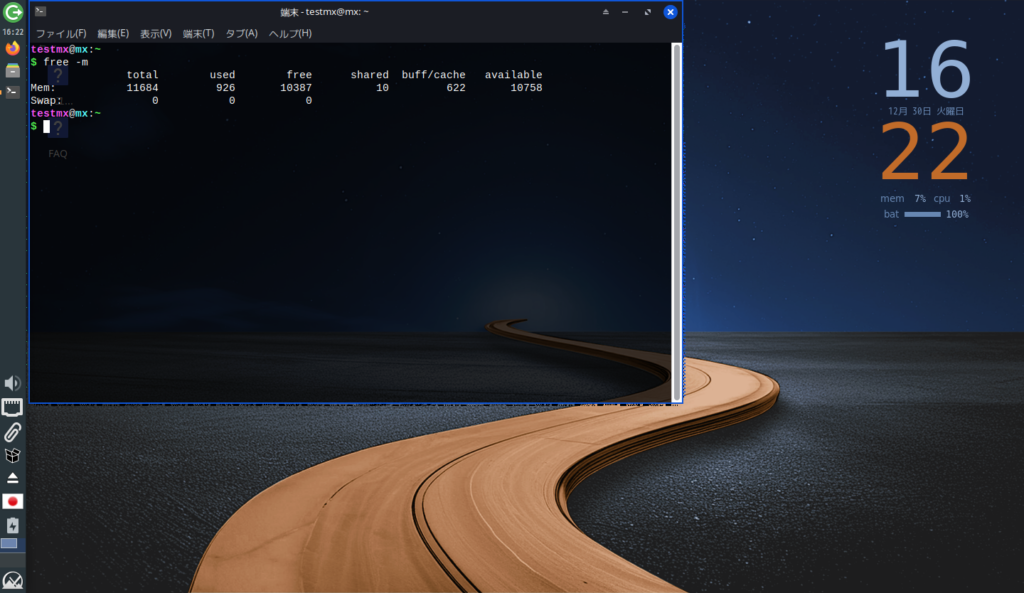The width and height of the screenshot is (1024, 593).
Task: Open the ファイル(F) menu
Action: (x=61, y=33)
